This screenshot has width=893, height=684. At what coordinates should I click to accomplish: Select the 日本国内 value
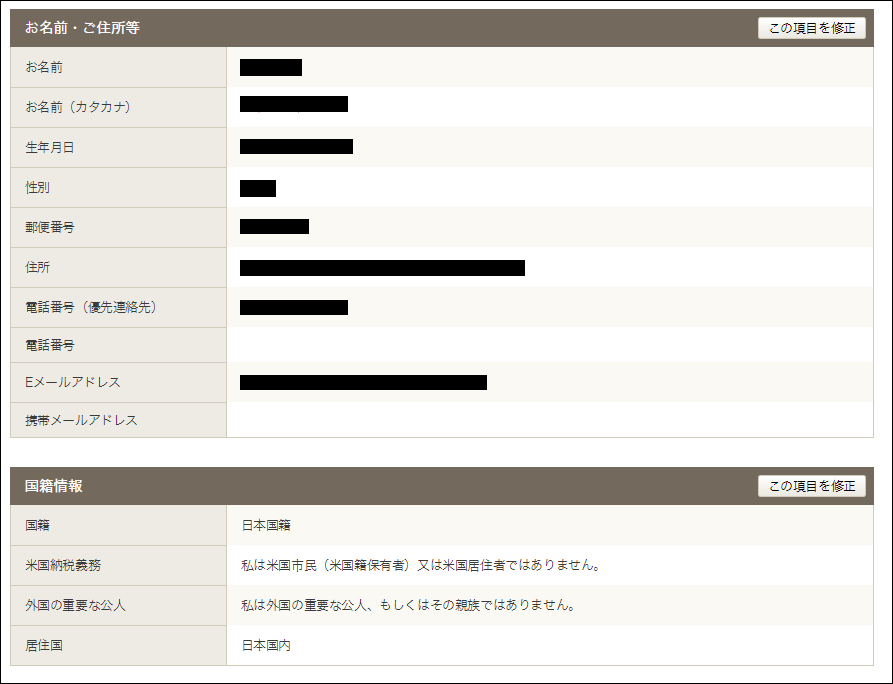tap(266, 645)
